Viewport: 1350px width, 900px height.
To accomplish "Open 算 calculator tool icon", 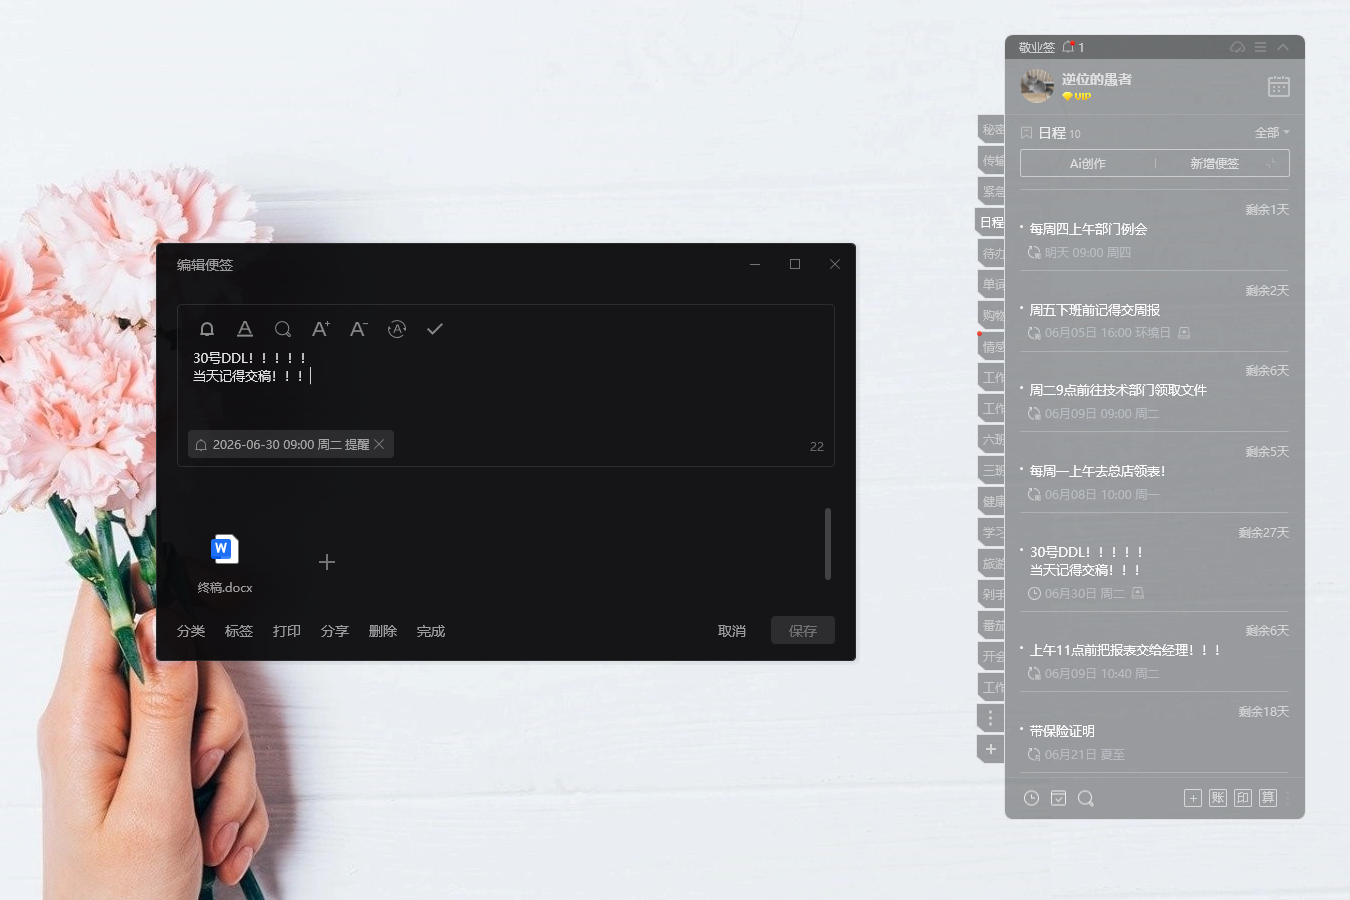I will 1268,798.
